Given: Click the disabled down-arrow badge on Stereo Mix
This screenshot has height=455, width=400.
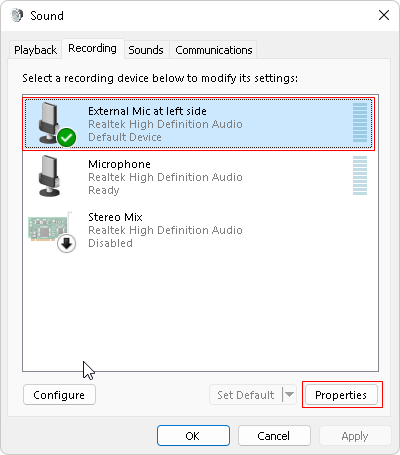Looking at the screenshot, I should (x=66, y=244).
